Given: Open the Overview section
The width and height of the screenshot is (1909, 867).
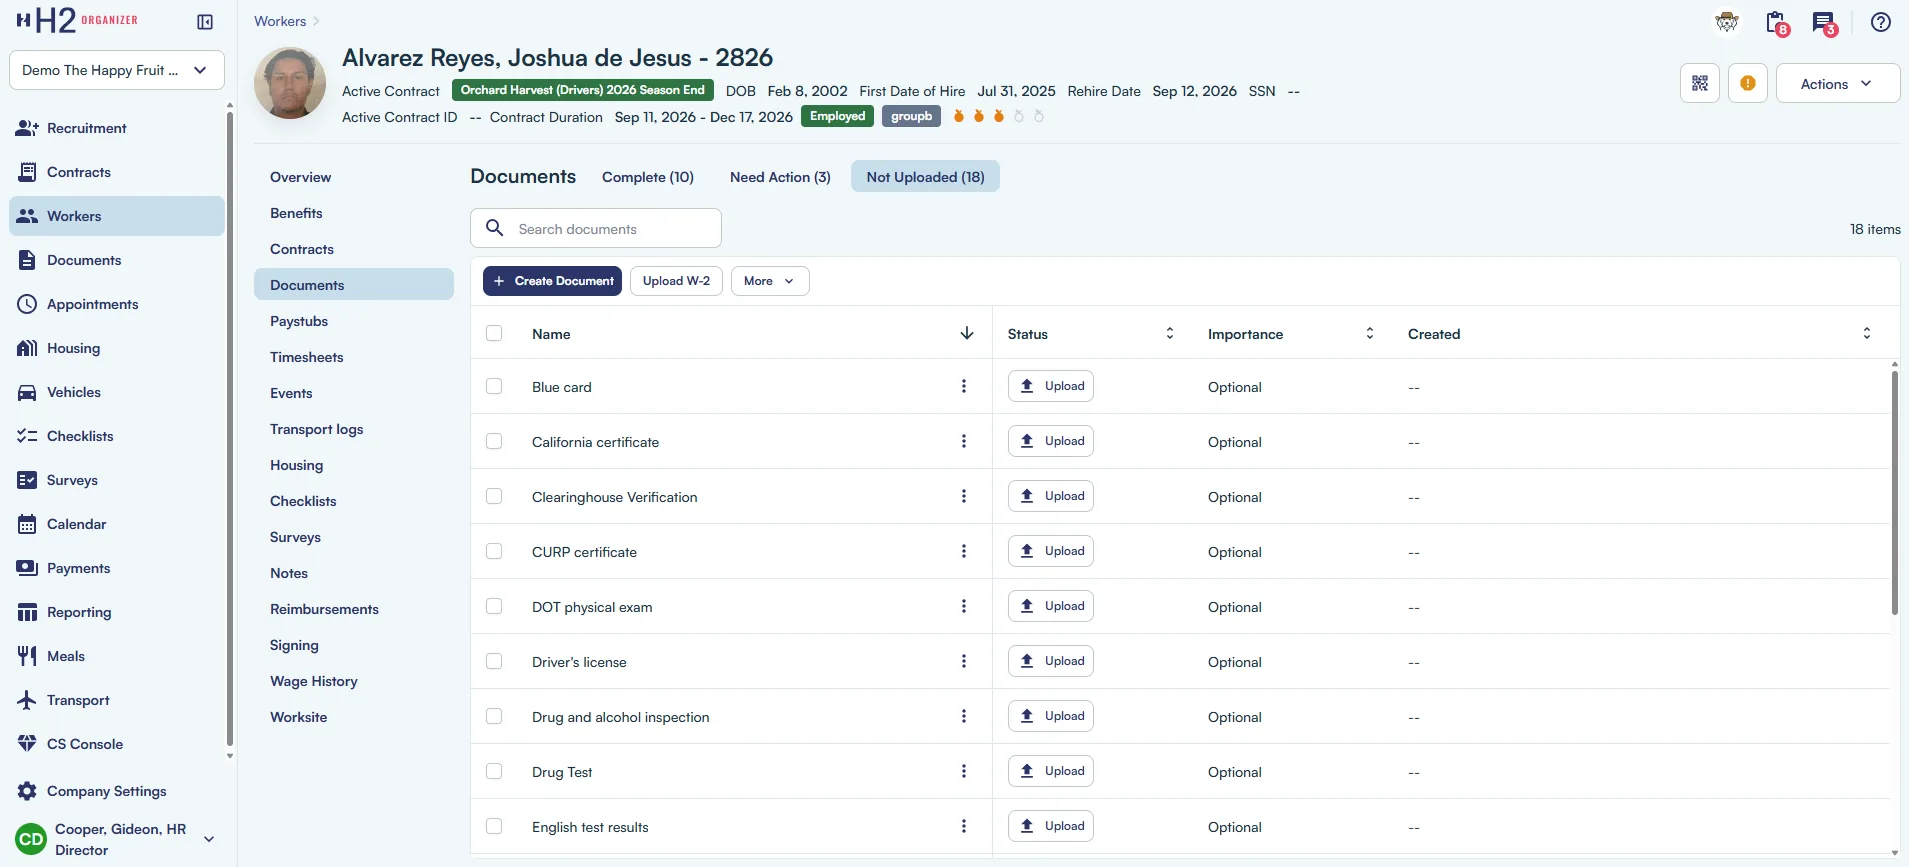Looking at the screenshot, I should point(354,177).
